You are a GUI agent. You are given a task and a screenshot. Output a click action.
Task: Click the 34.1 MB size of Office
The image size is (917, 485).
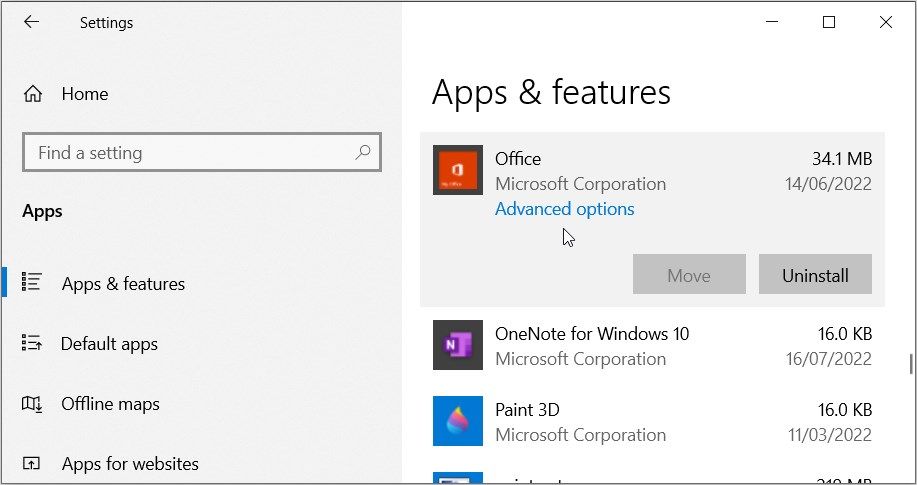pyautogui.click(x=842, y=159)
